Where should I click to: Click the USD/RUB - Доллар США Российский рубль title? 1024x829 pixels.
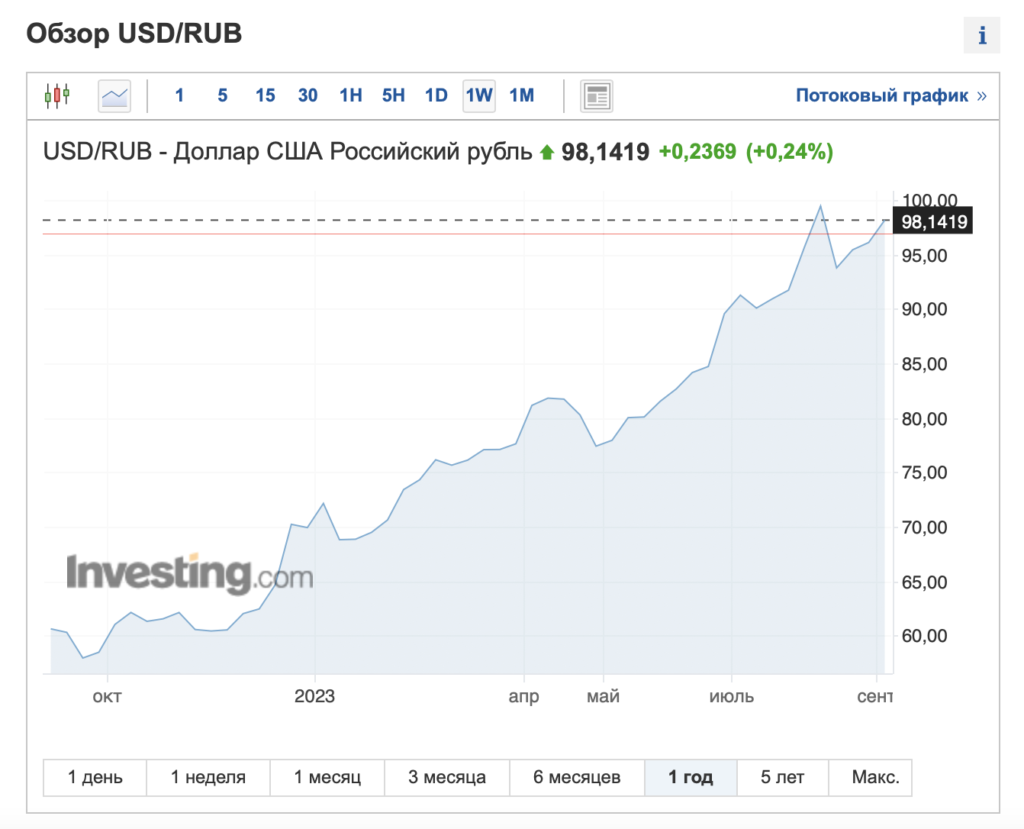(x=287, y=152)
